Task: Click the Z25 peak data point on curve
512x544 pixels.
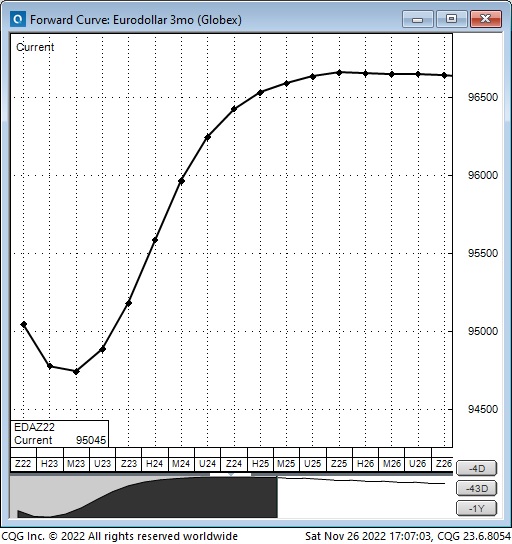Action: 339,73
